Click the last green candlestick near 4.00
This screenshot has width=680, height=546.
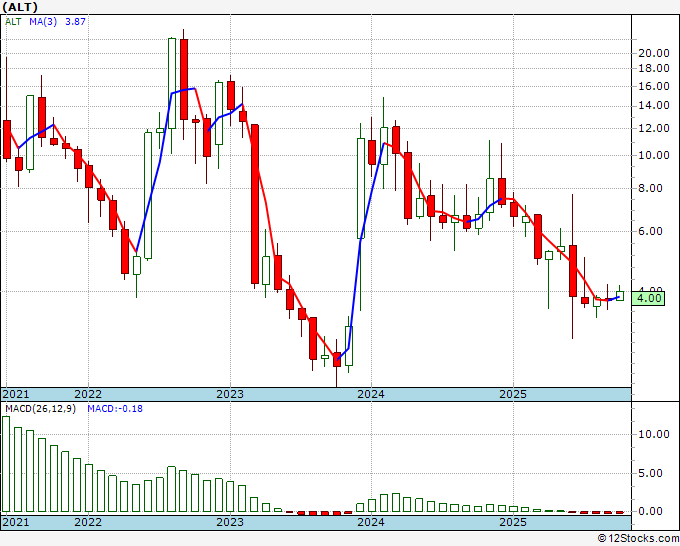click(620, 295)
